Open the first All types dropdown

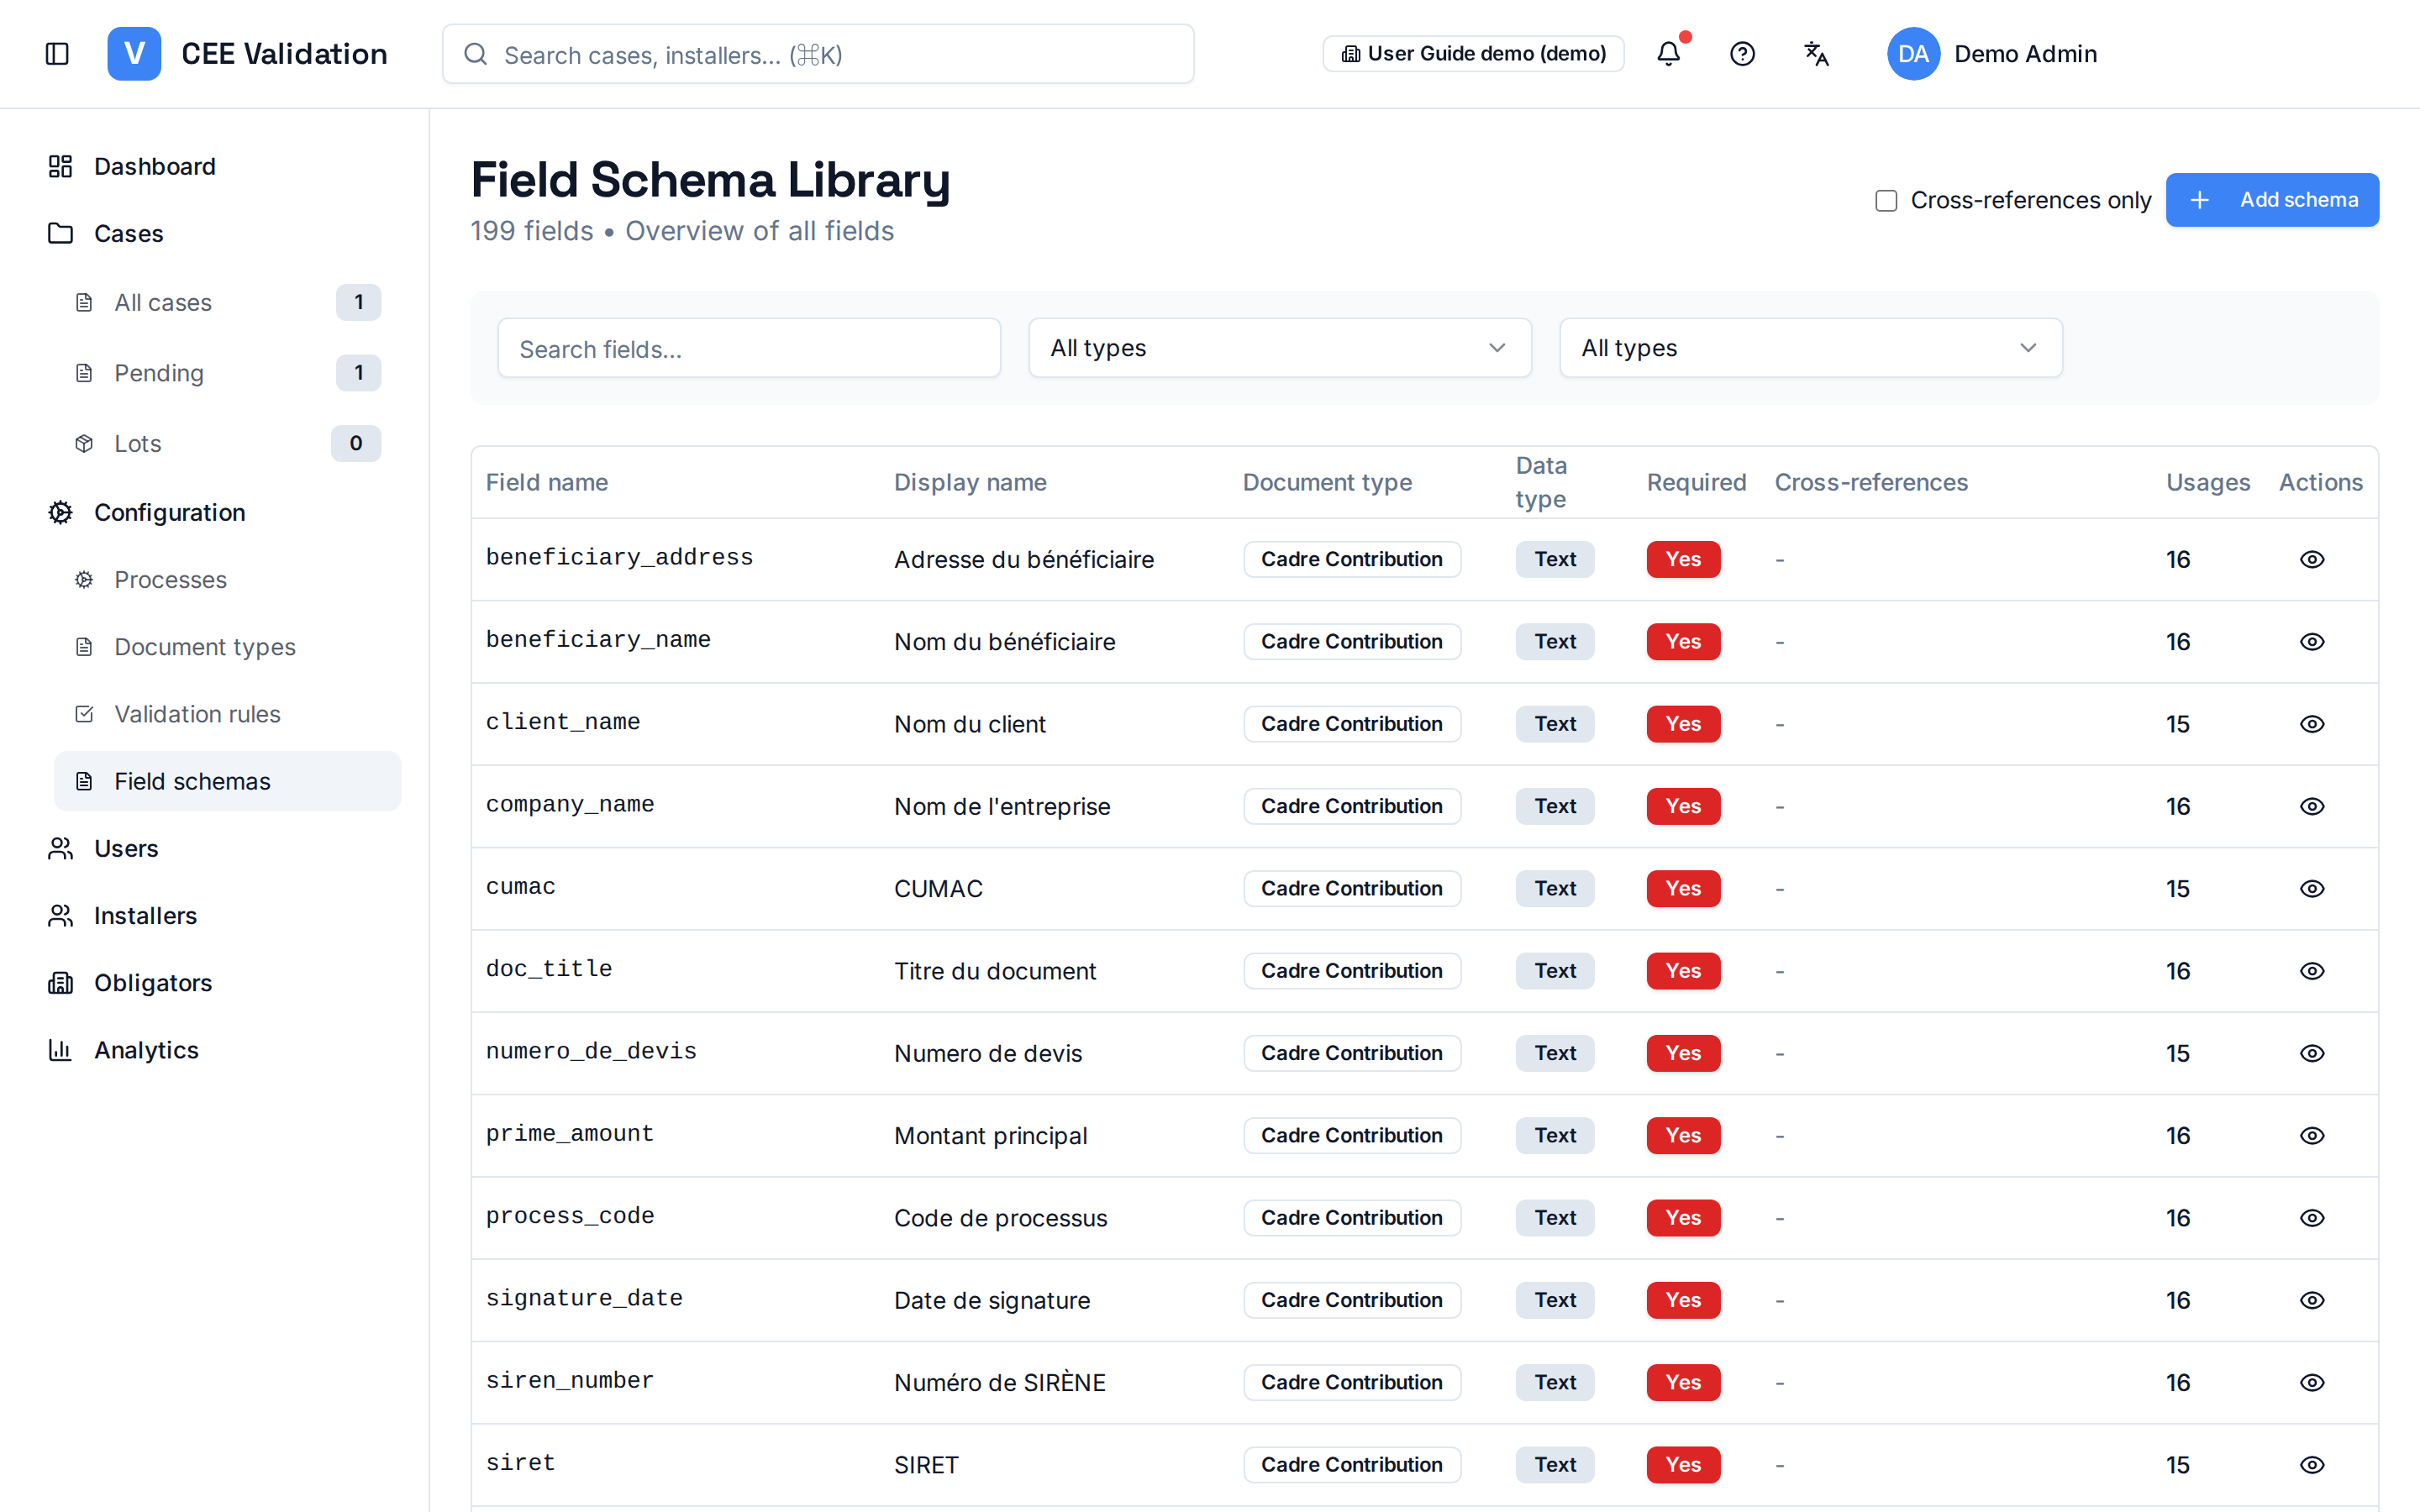(x=1280, y=348)
